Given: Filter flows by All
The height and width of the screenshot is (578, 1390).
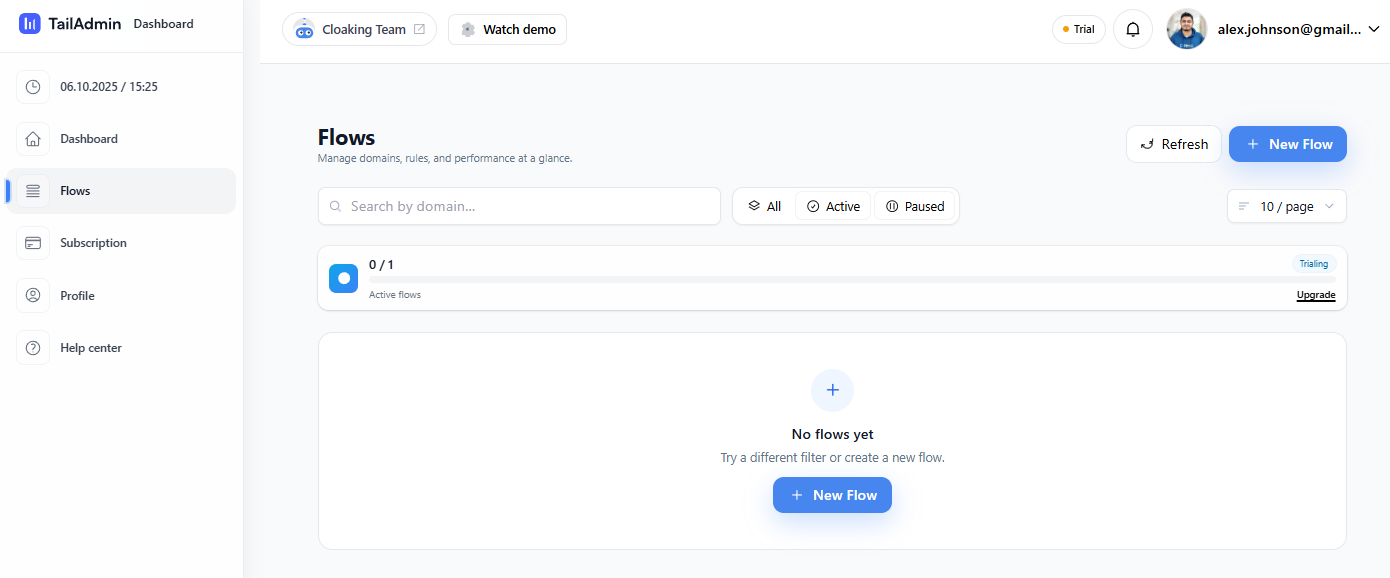Looking at the screenshot, I should click(x=765, y=207).
